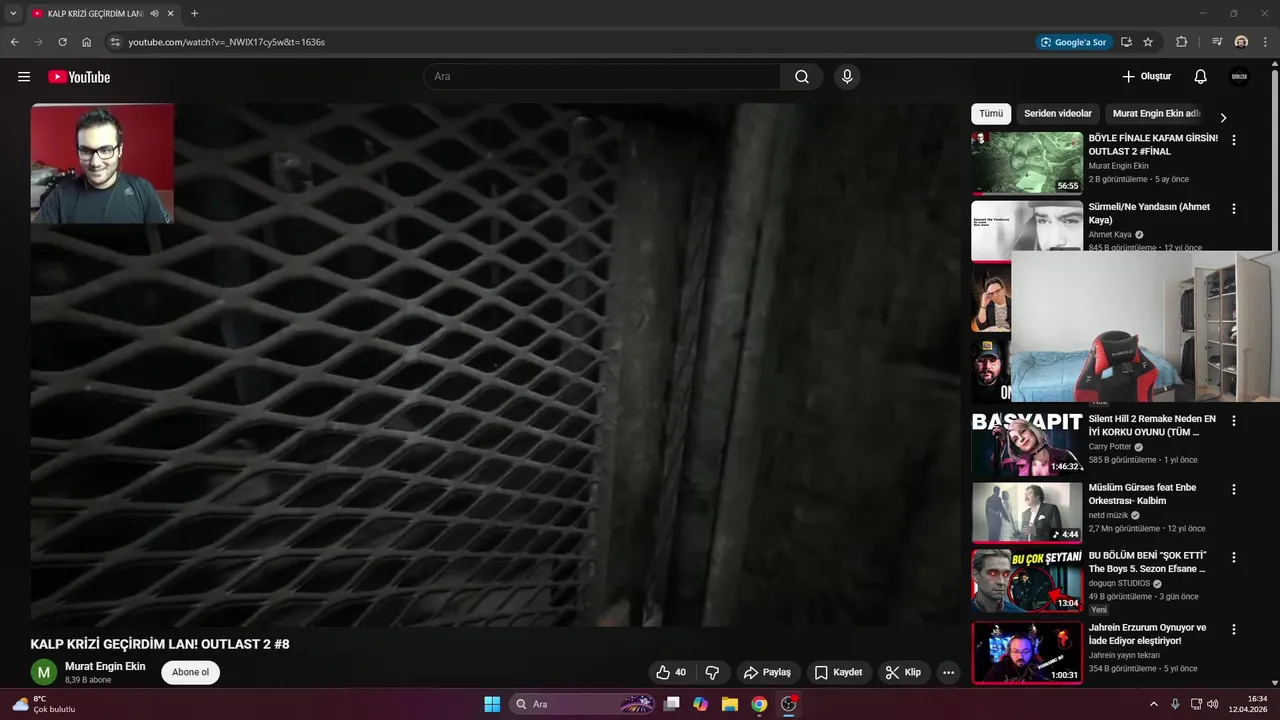Open File Explorer from taskbar
Viewport: 1280px width, 720px height.
tap(730, 704)
